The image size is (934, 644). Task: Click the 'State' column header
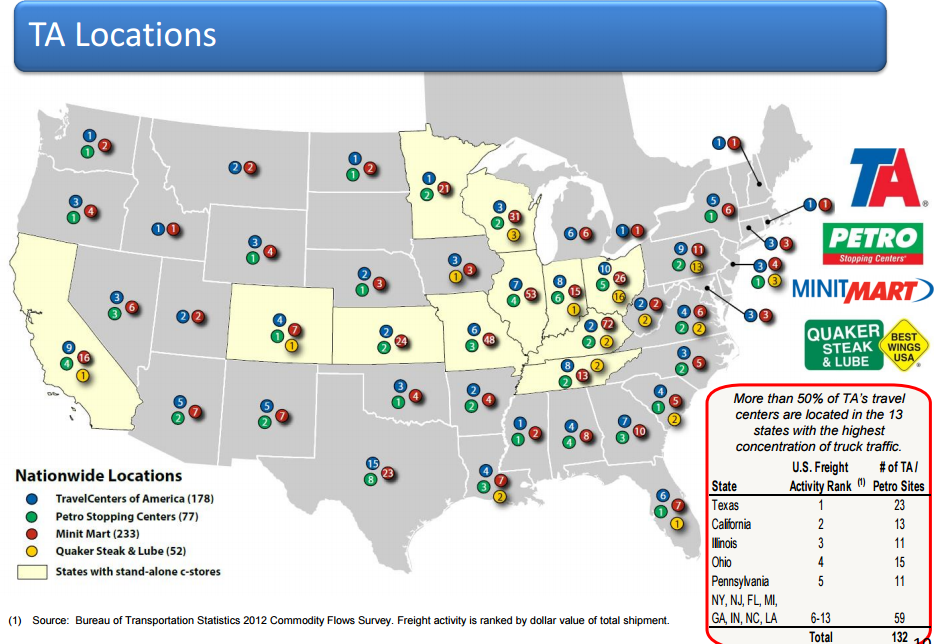pyautogui.click(x=724, y=486)
